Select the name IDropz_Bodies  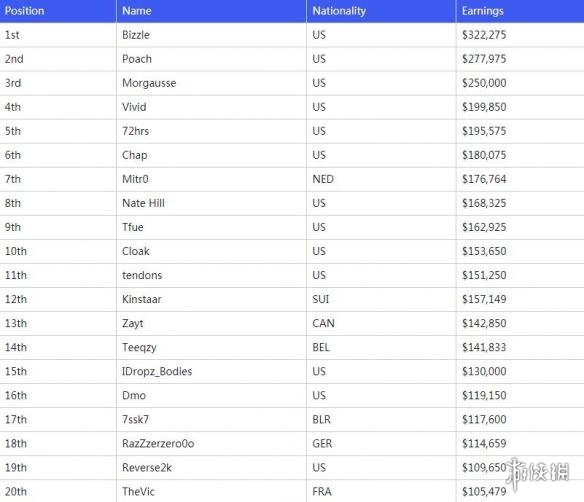pos(157,372)
